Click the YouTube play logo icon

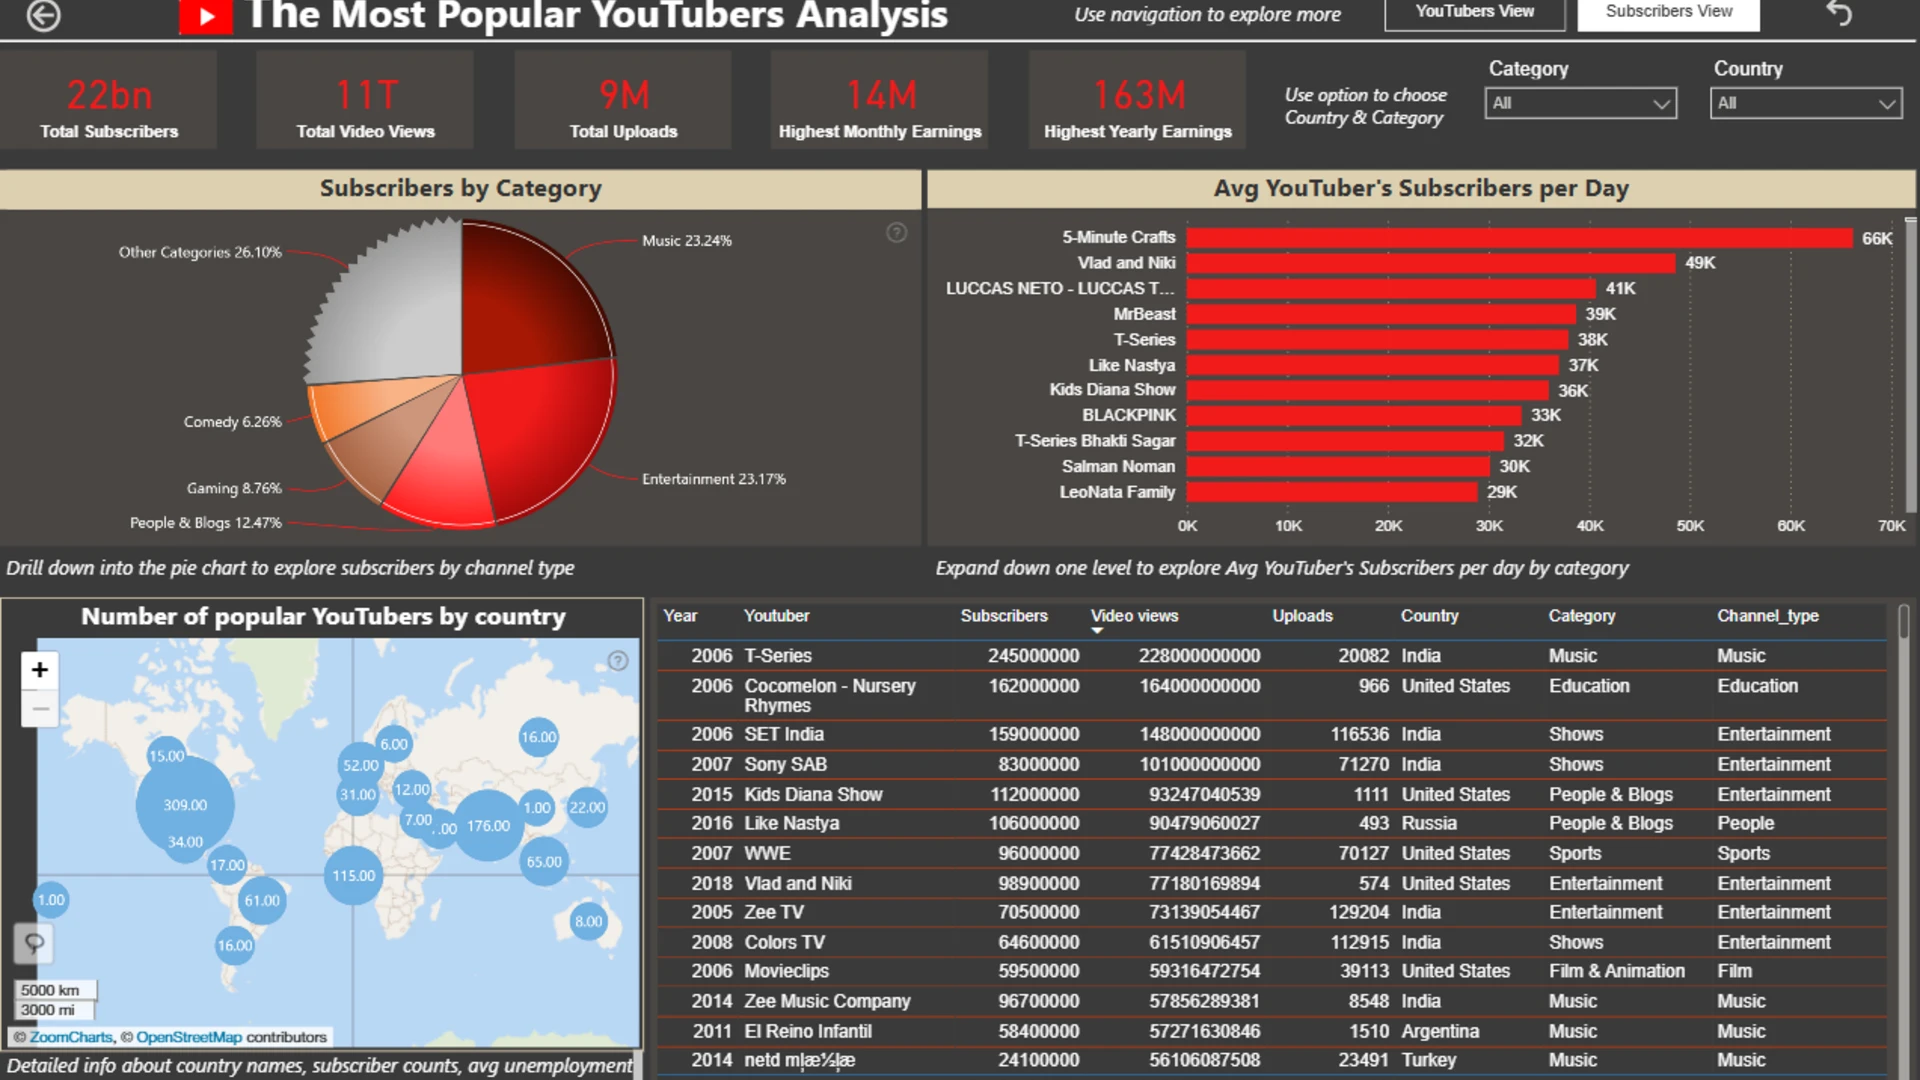click(205, 16)
